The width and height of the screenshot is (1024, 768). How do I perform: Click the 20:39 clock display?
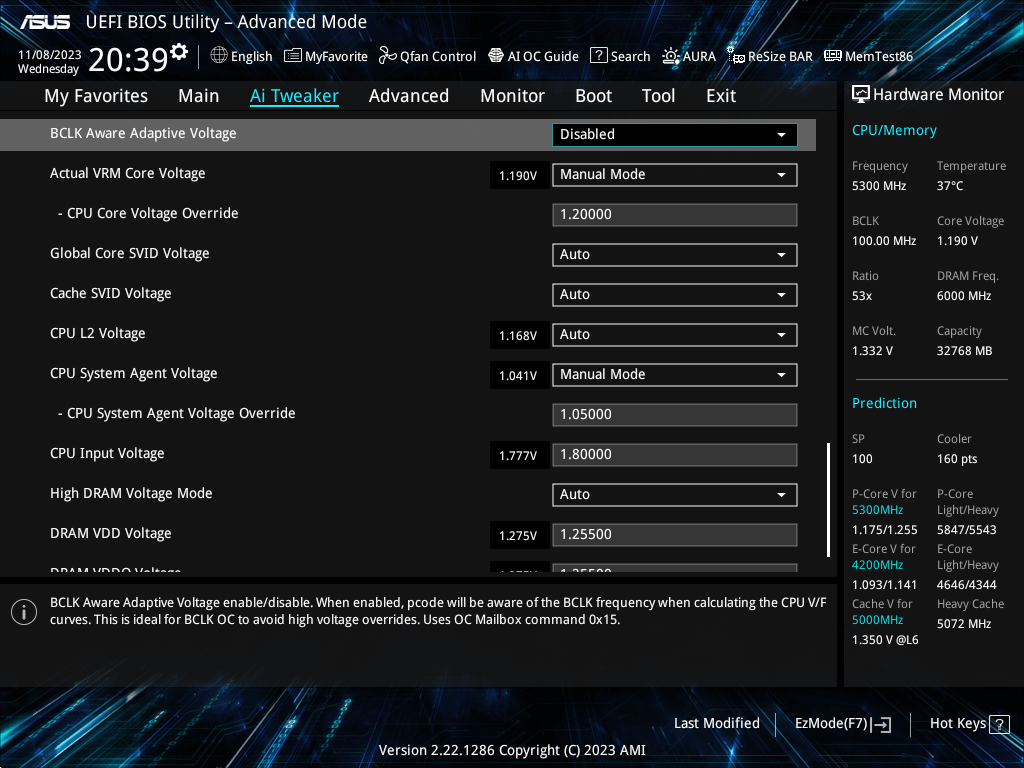tap(128, 59)
